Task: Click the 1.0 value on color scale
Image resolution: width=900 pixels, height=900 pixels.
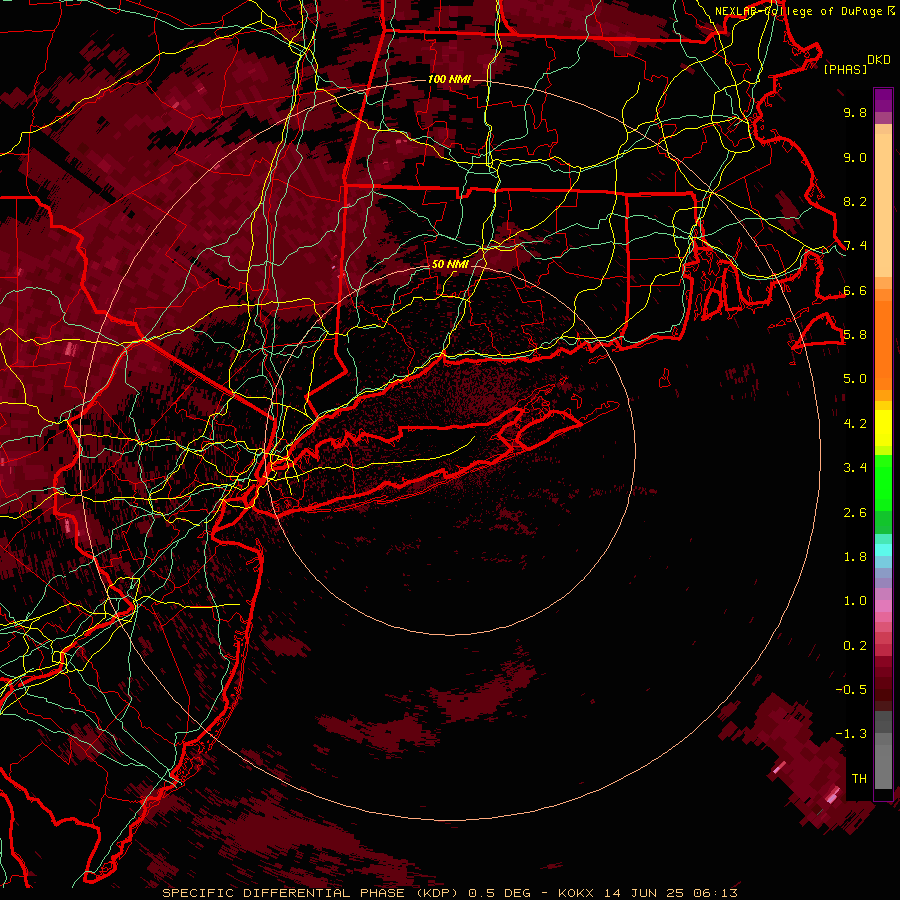Action: tap(855, 601)
